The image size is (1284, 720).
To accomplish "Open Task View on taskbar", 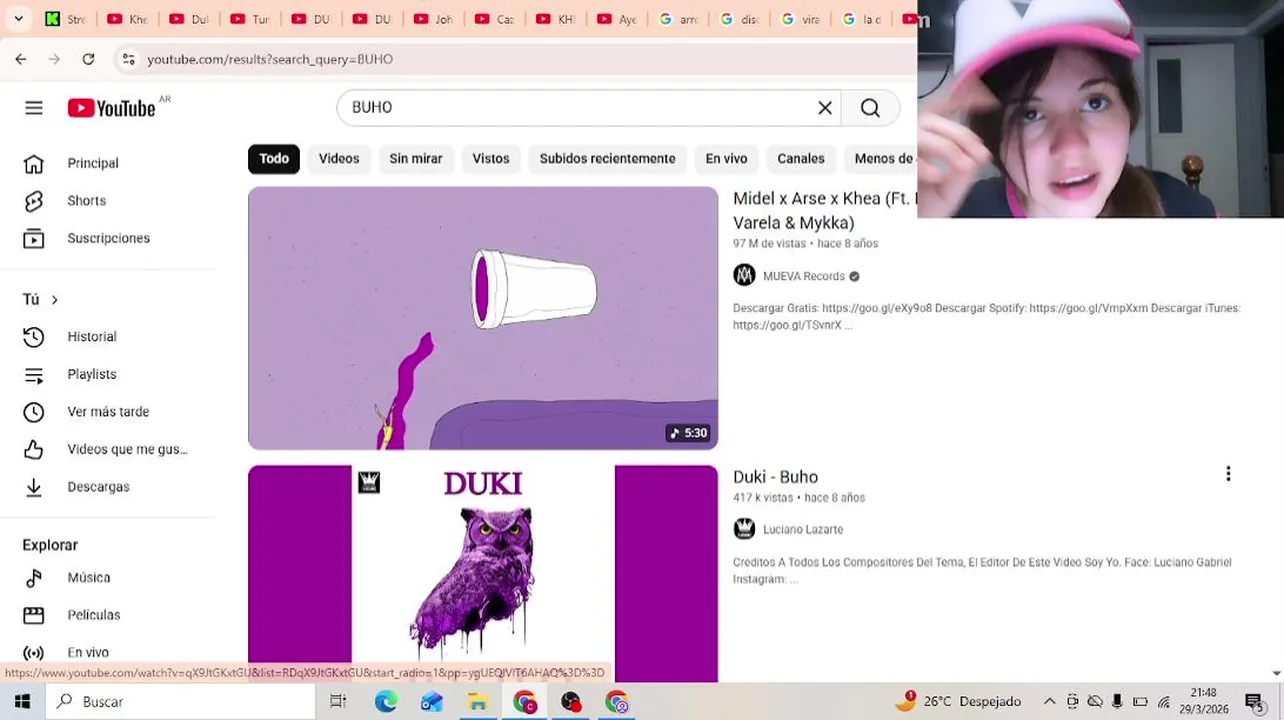I will (338, 702).
